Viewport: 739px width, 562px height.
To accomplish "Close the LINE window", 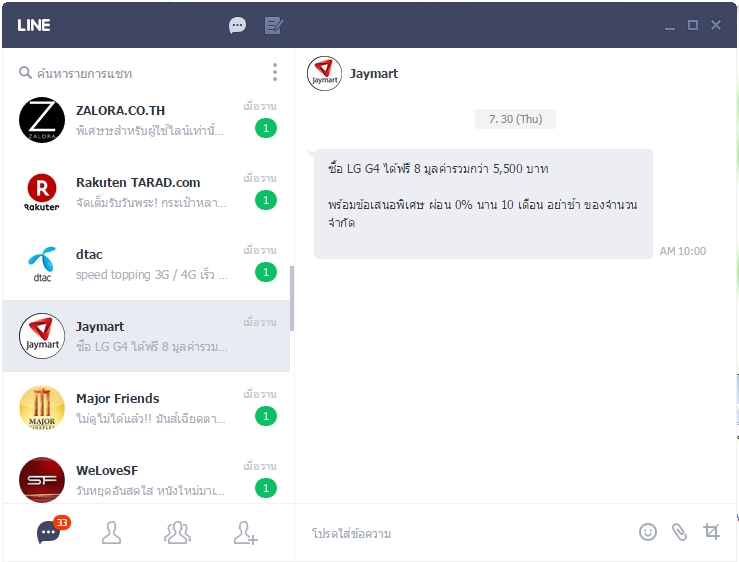I will (716, 25).
